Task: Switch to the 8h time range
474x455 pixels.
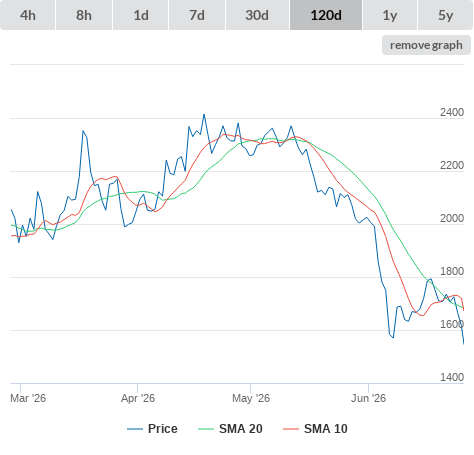Action: pyautogui.click(x=84, y=15)
